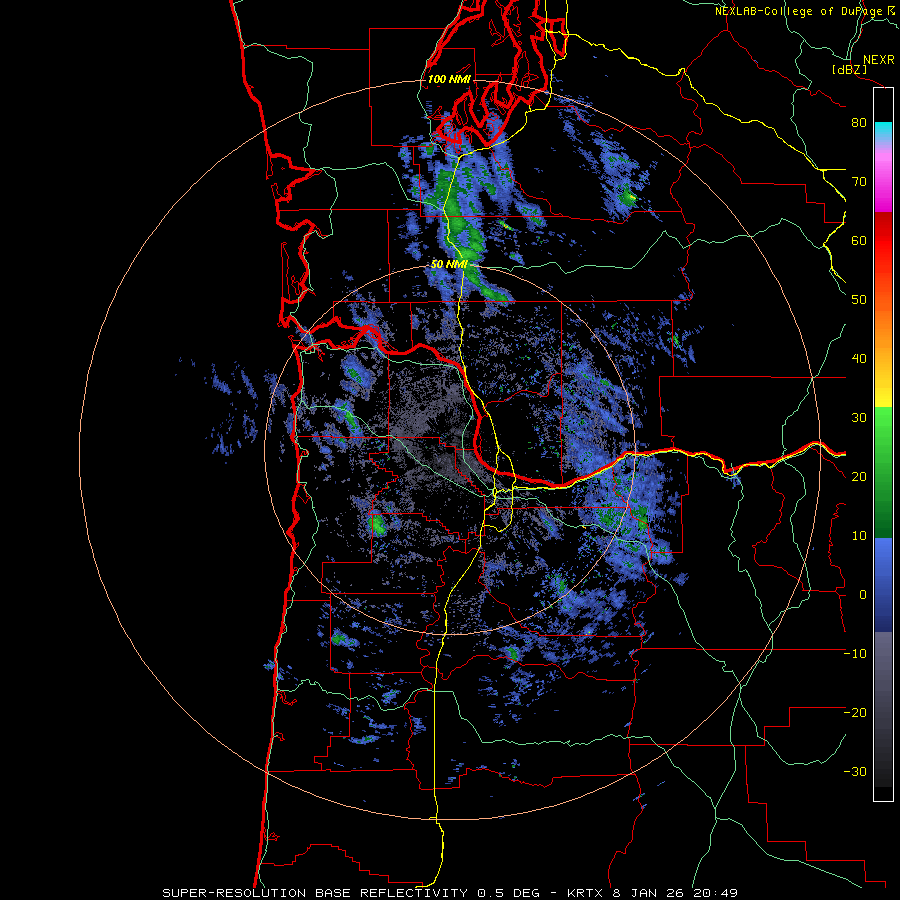This screenshot has width=900, height=900.
Task: Click the cyan segment of the color bar
Action: point(883,130)
